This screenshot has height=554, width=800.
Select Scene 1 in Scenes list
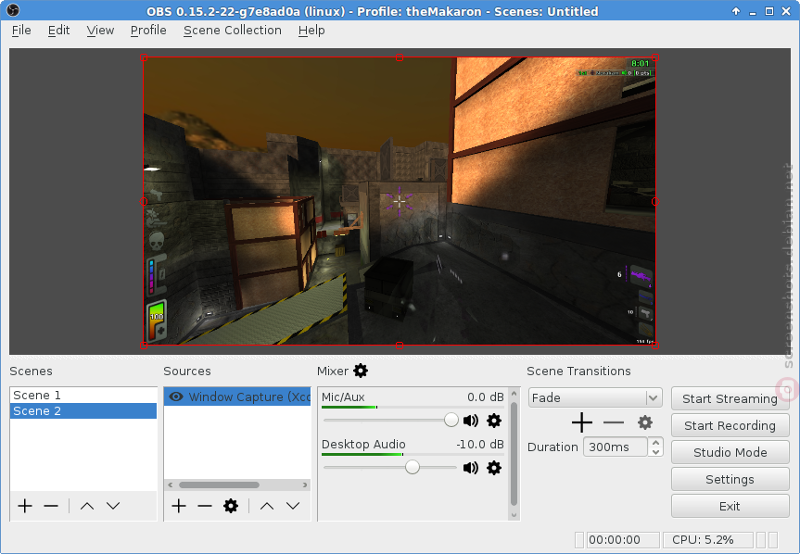coord(83,395)
